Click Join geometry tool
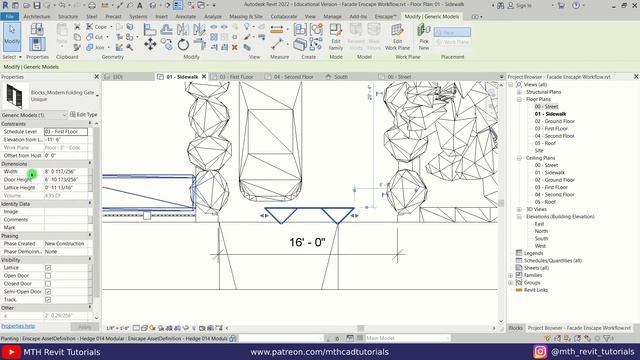 (95, 48)
